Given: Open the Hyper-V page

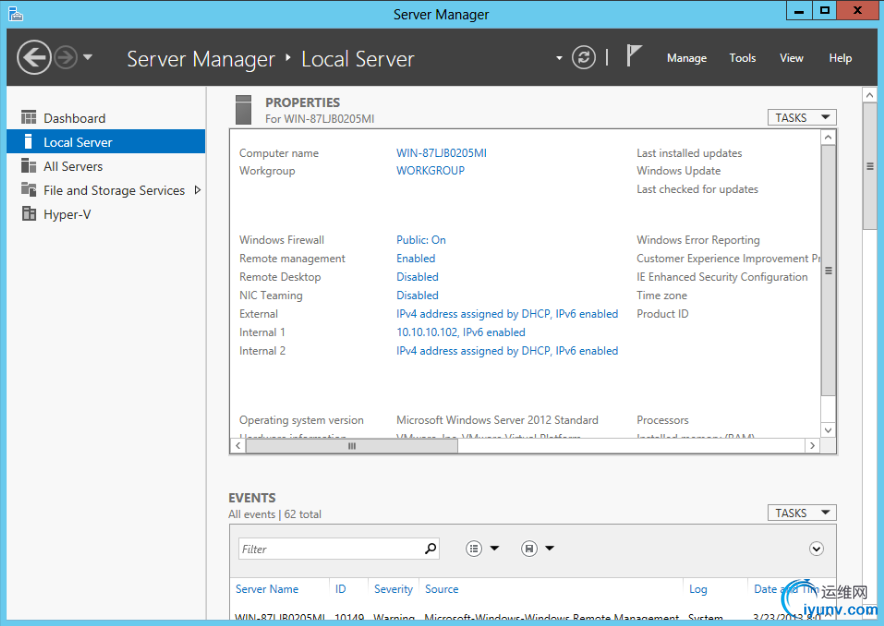Looking at the screenshot, I should coord(106,214).
